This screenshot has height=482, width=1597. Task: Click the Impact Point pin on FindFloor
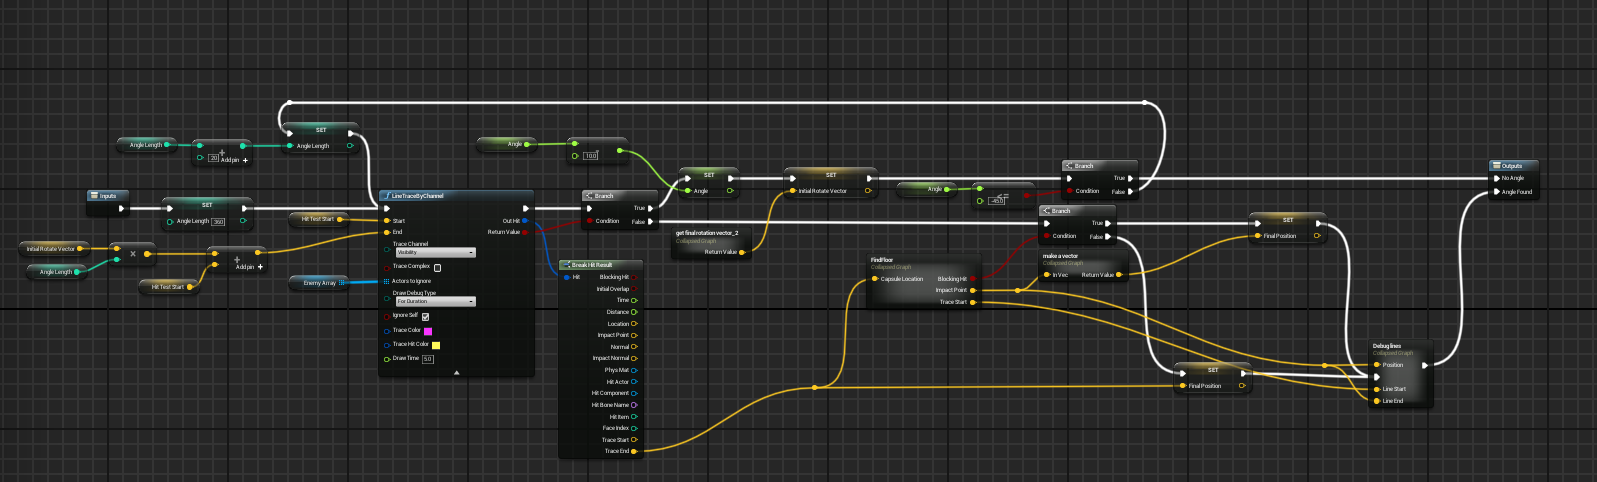973,290
